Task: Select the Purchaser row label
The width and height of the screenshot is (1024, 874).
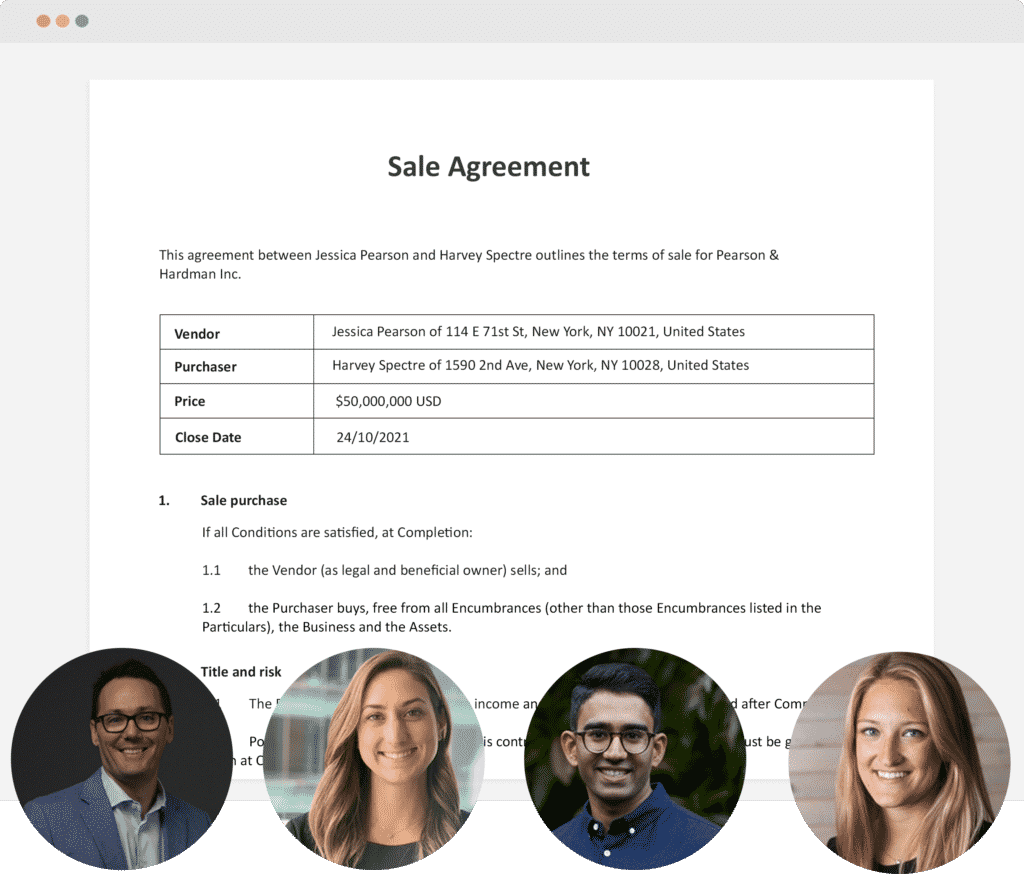Action: pyautogui.click(x=205, y=366)
